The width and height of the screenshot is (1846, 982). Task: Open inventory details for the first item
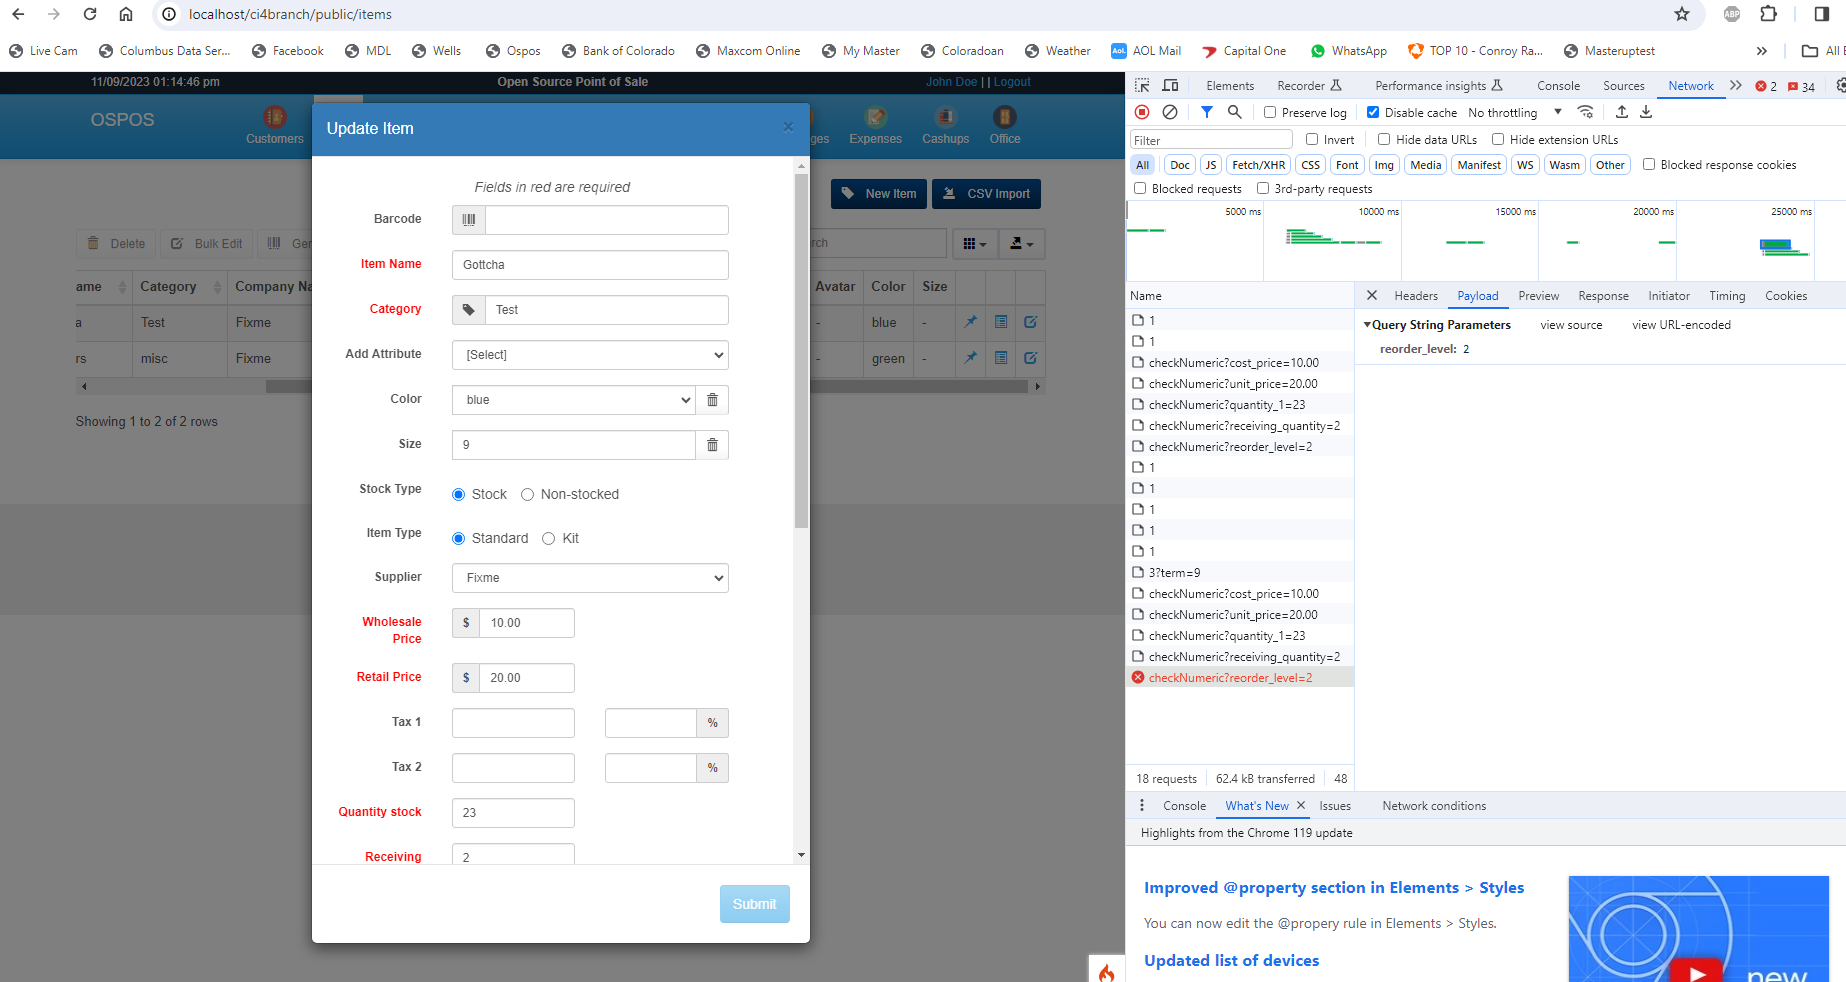coord(1000,322)
